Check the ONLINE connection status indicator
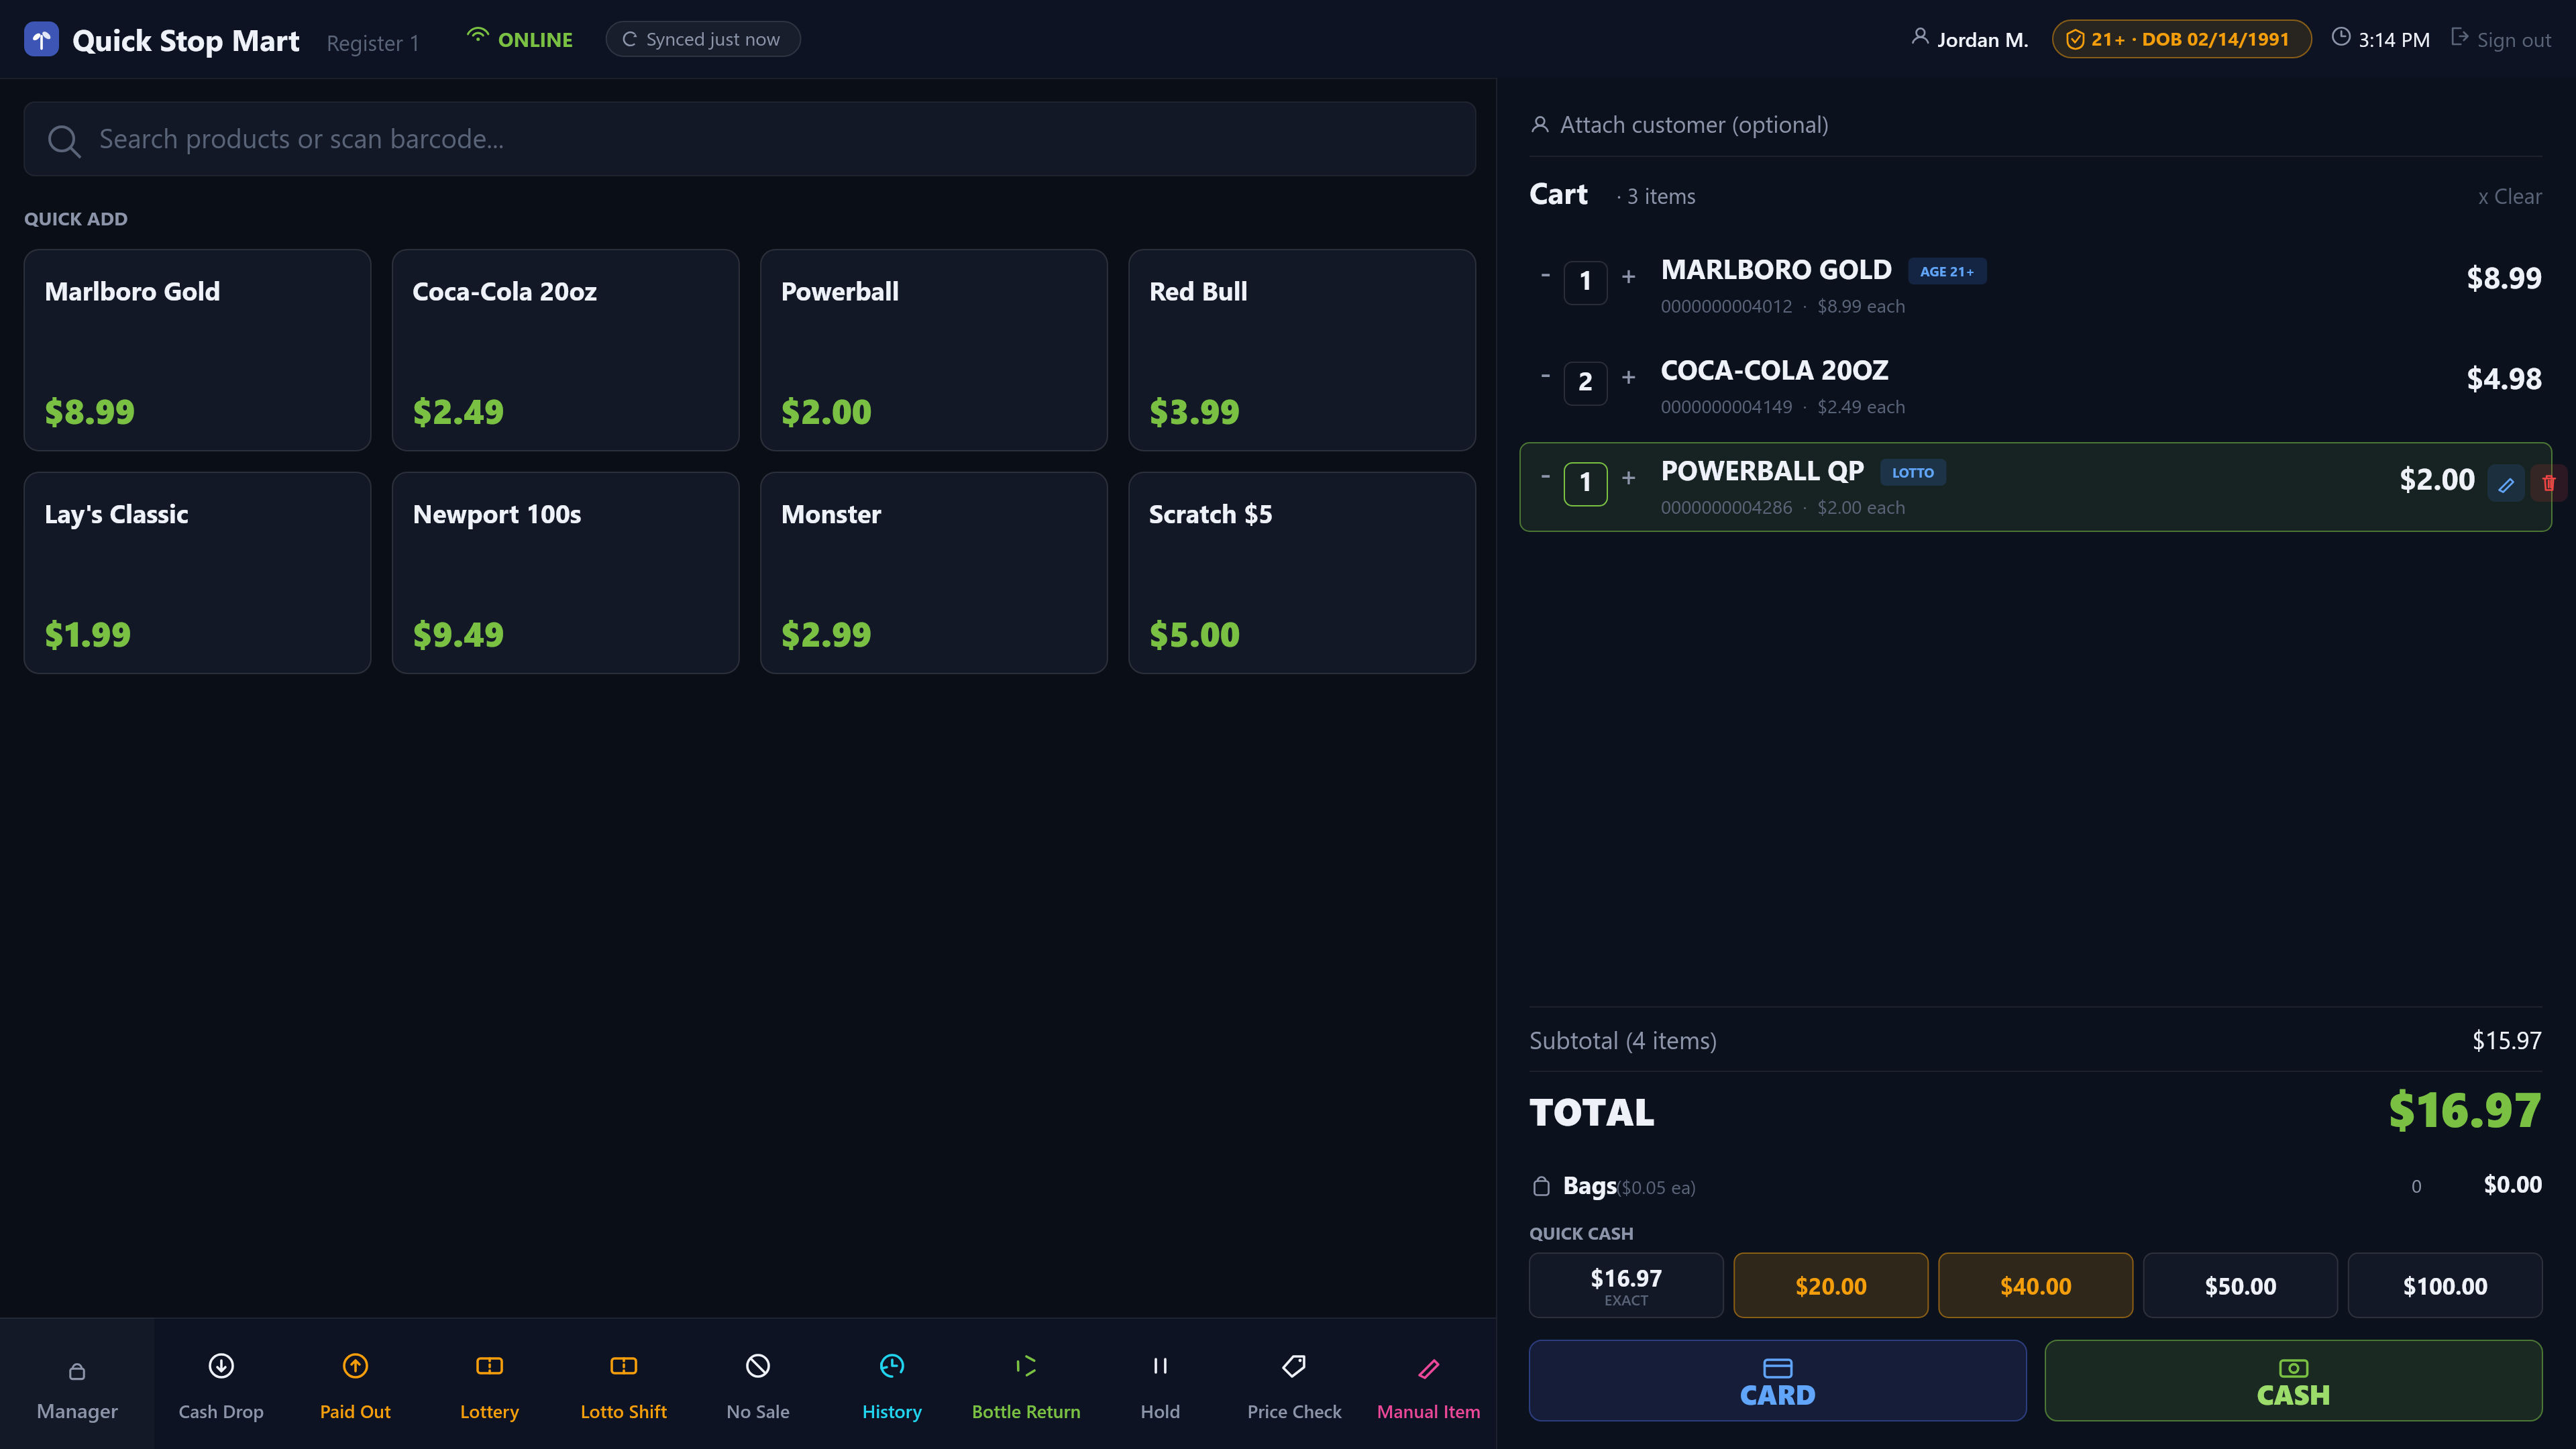 520,39
